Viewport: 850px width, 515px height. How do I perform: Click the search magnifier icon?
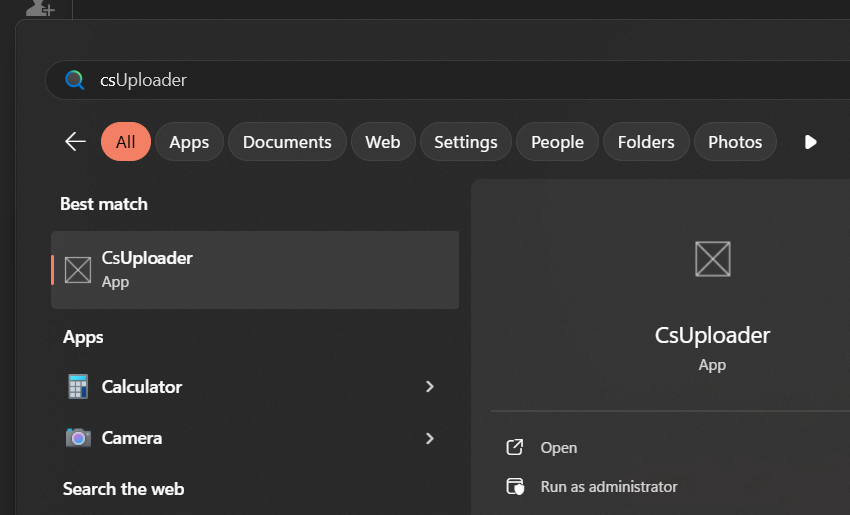pos(74,80)
